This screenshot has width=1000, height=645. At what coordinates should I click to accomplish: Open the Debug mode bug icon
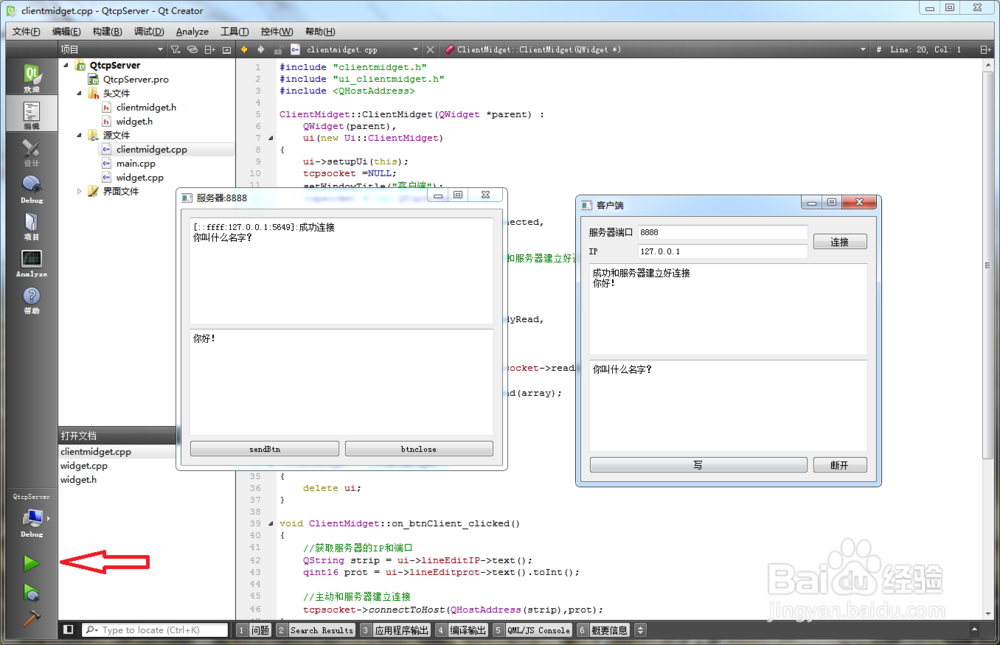click(31, 189)
